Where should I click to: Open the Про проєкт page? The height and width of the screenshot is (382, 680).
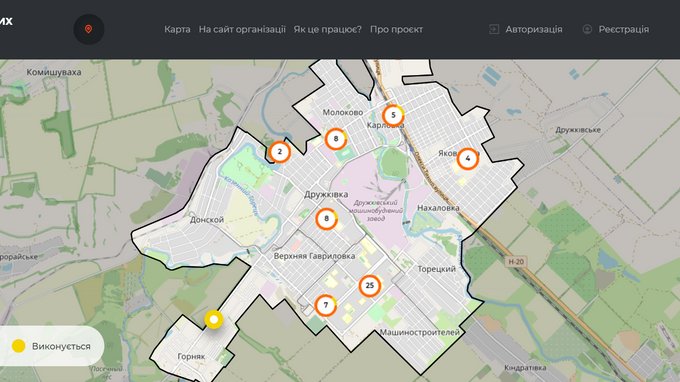(396, 29)
